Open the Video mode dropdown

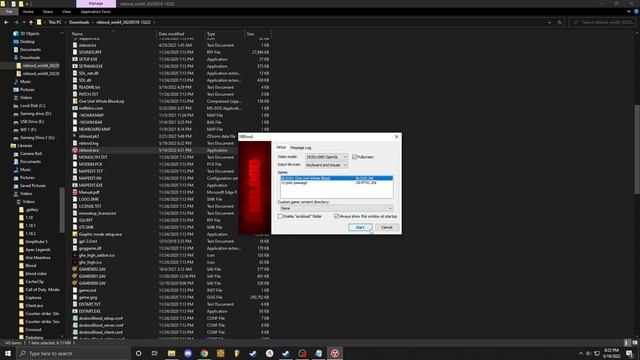tap(327, 157)
